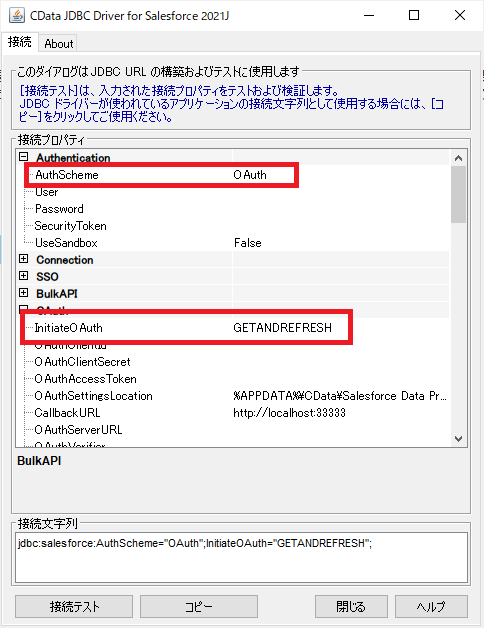Viewport: 484px width, 628px height.
Task: Select the OAuthAccessToken property
Action: click(x=85, y=379)
